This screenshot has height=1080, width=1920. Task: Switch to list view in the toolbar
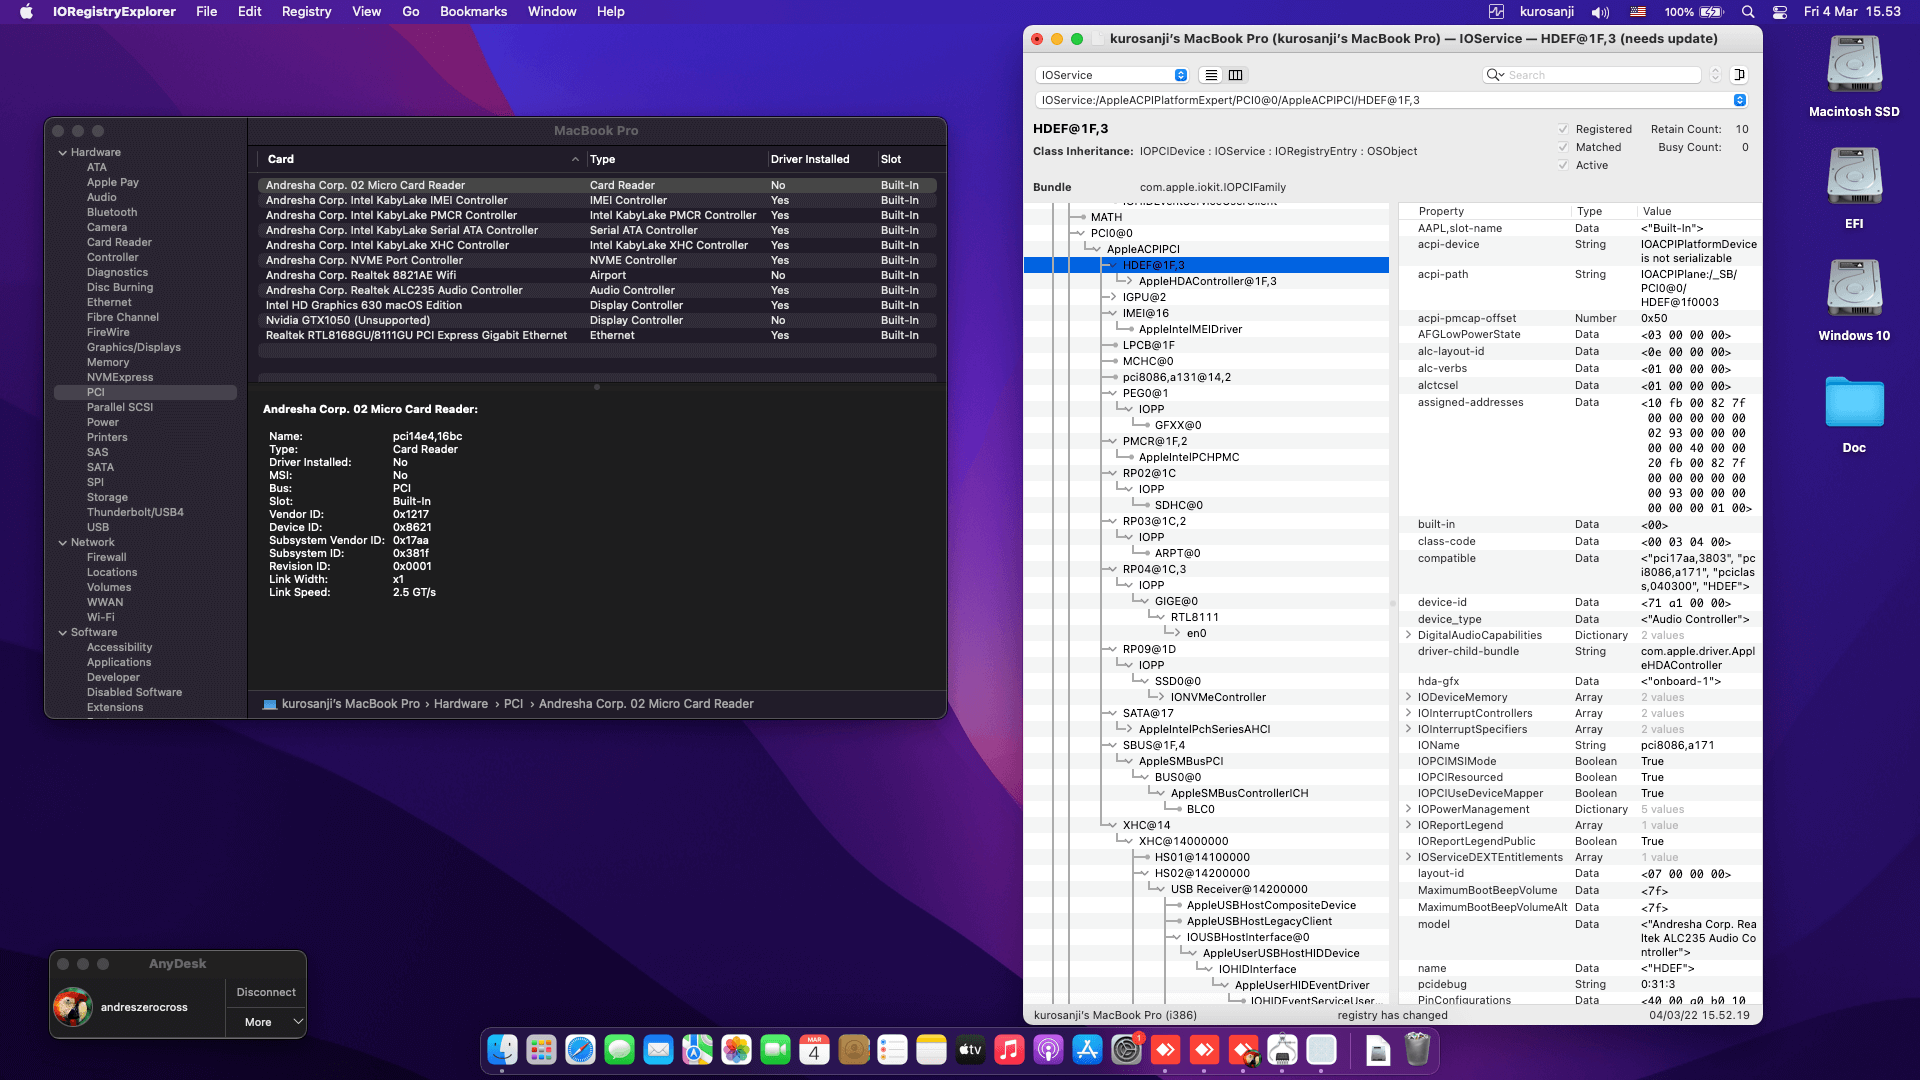pyautogui.click(x=1210, y=75)
